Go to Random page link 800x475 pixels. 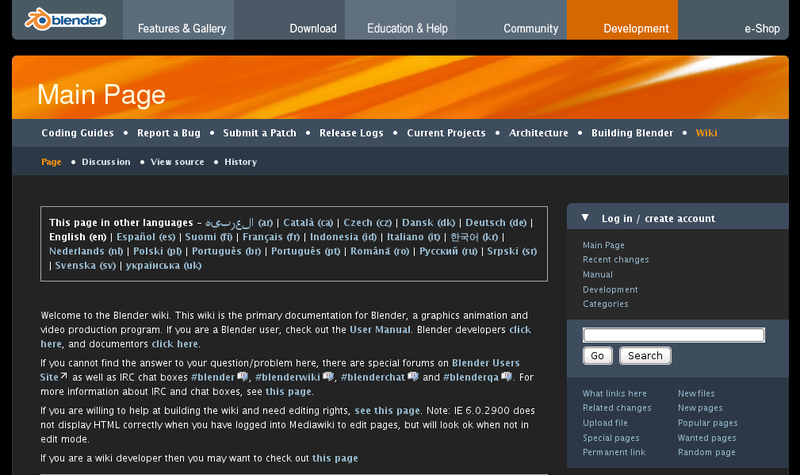pos(707,453)
